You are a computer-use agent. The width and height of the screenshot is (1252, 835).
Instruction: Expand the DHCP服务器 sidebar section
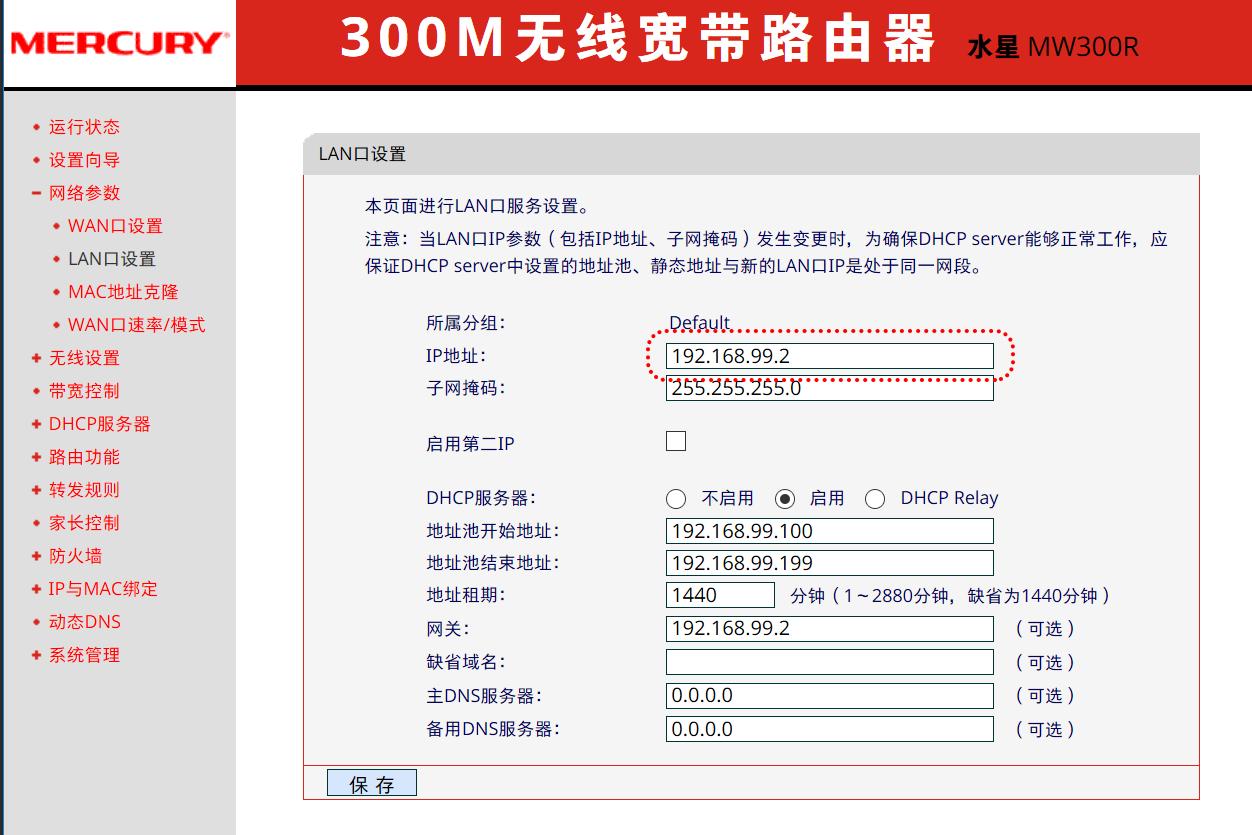click(x=97, y=424)
